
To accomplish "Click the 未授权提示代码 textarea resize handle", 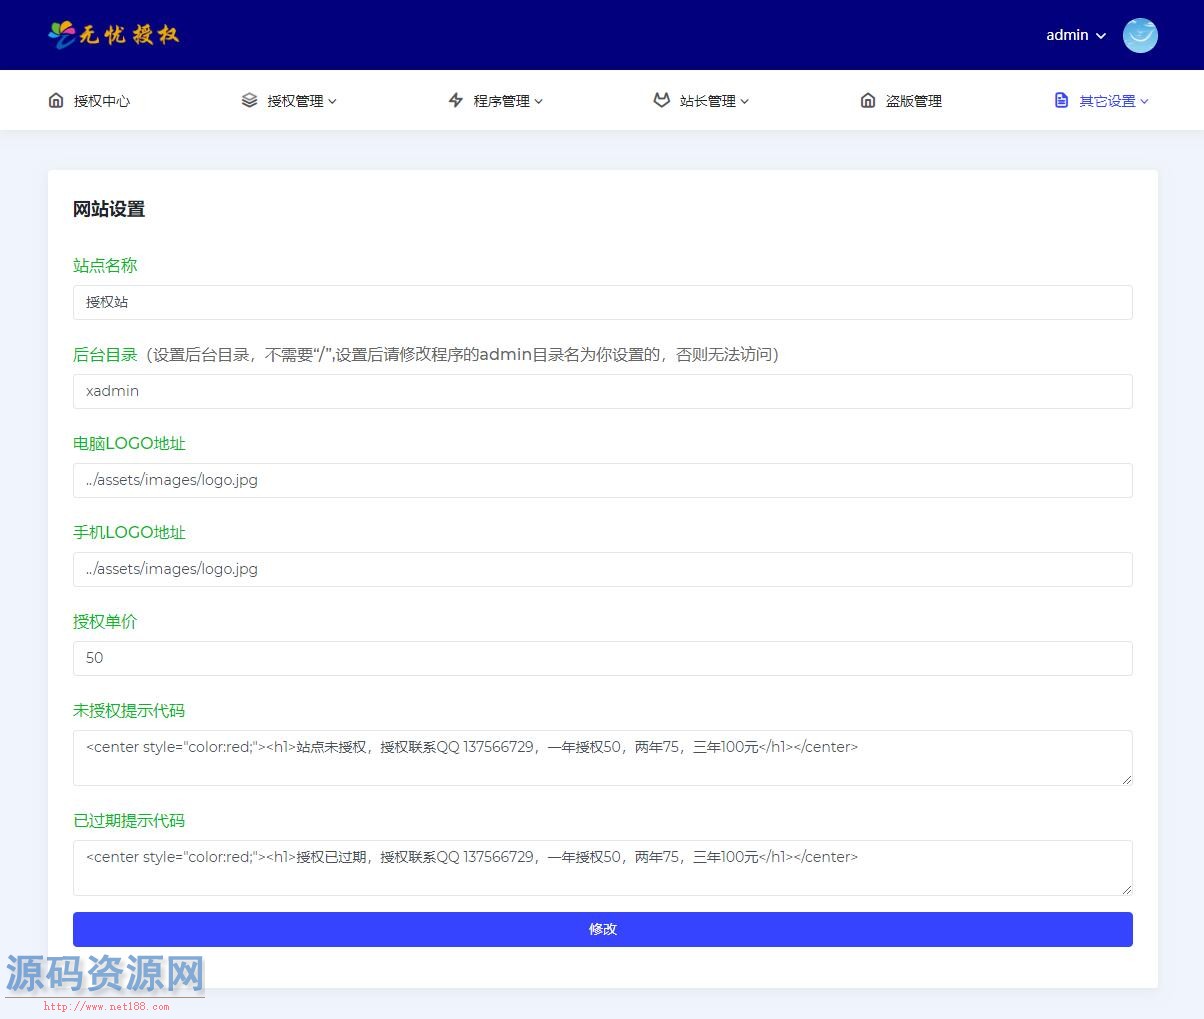I will coord(1126,779).
